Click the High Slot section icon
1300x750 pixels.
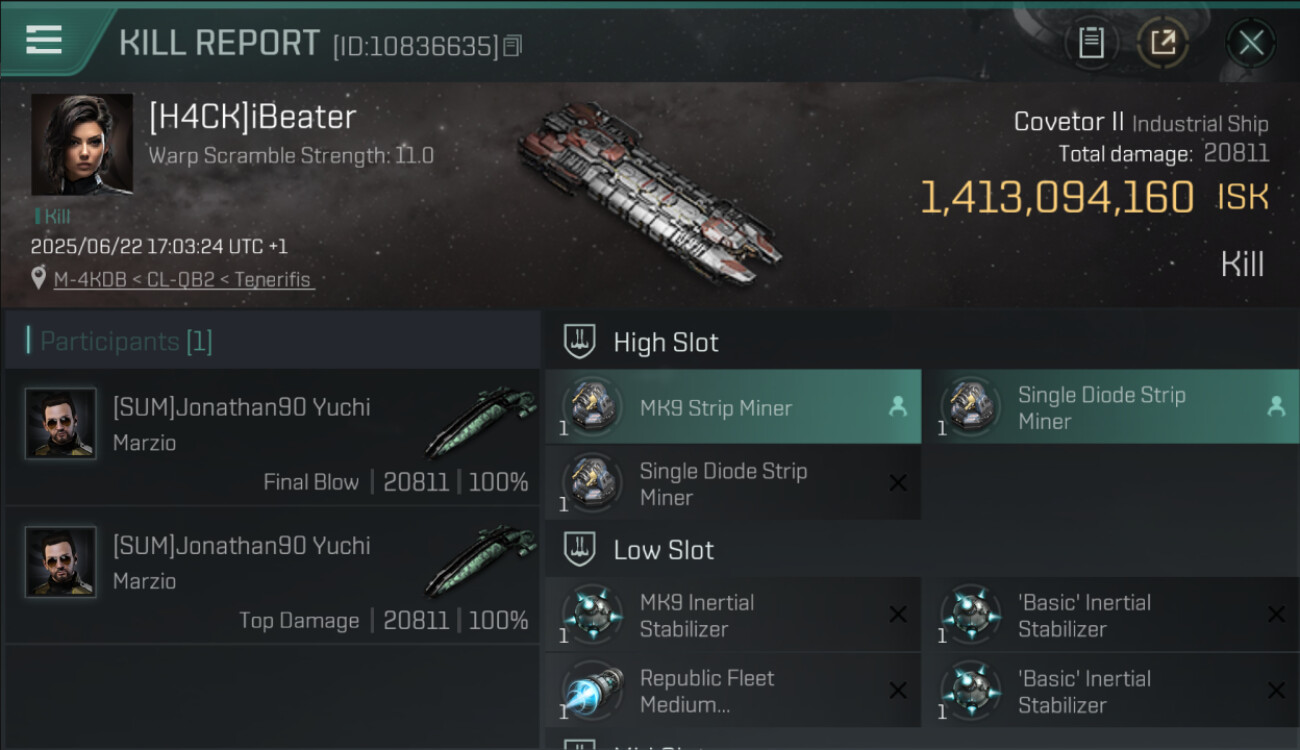[579, 342]
